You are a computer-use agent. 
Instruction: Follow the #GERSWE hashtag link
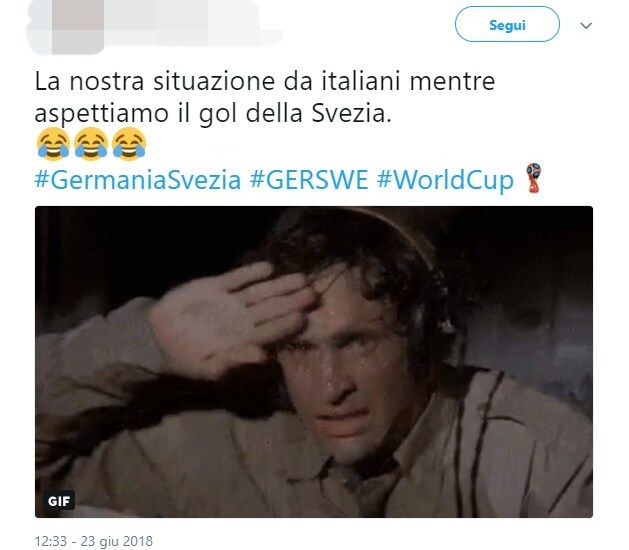pyautogui.click(x=309, y=179)
